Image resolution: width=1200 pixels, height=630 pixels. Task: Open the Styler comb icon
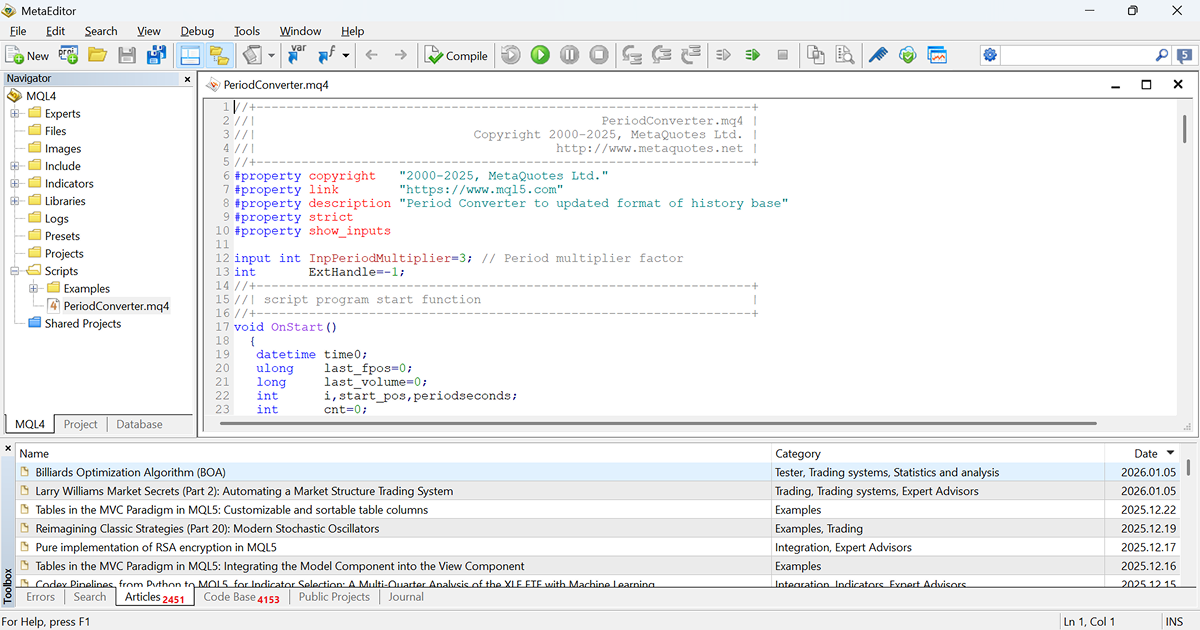[x=877, y=56]
